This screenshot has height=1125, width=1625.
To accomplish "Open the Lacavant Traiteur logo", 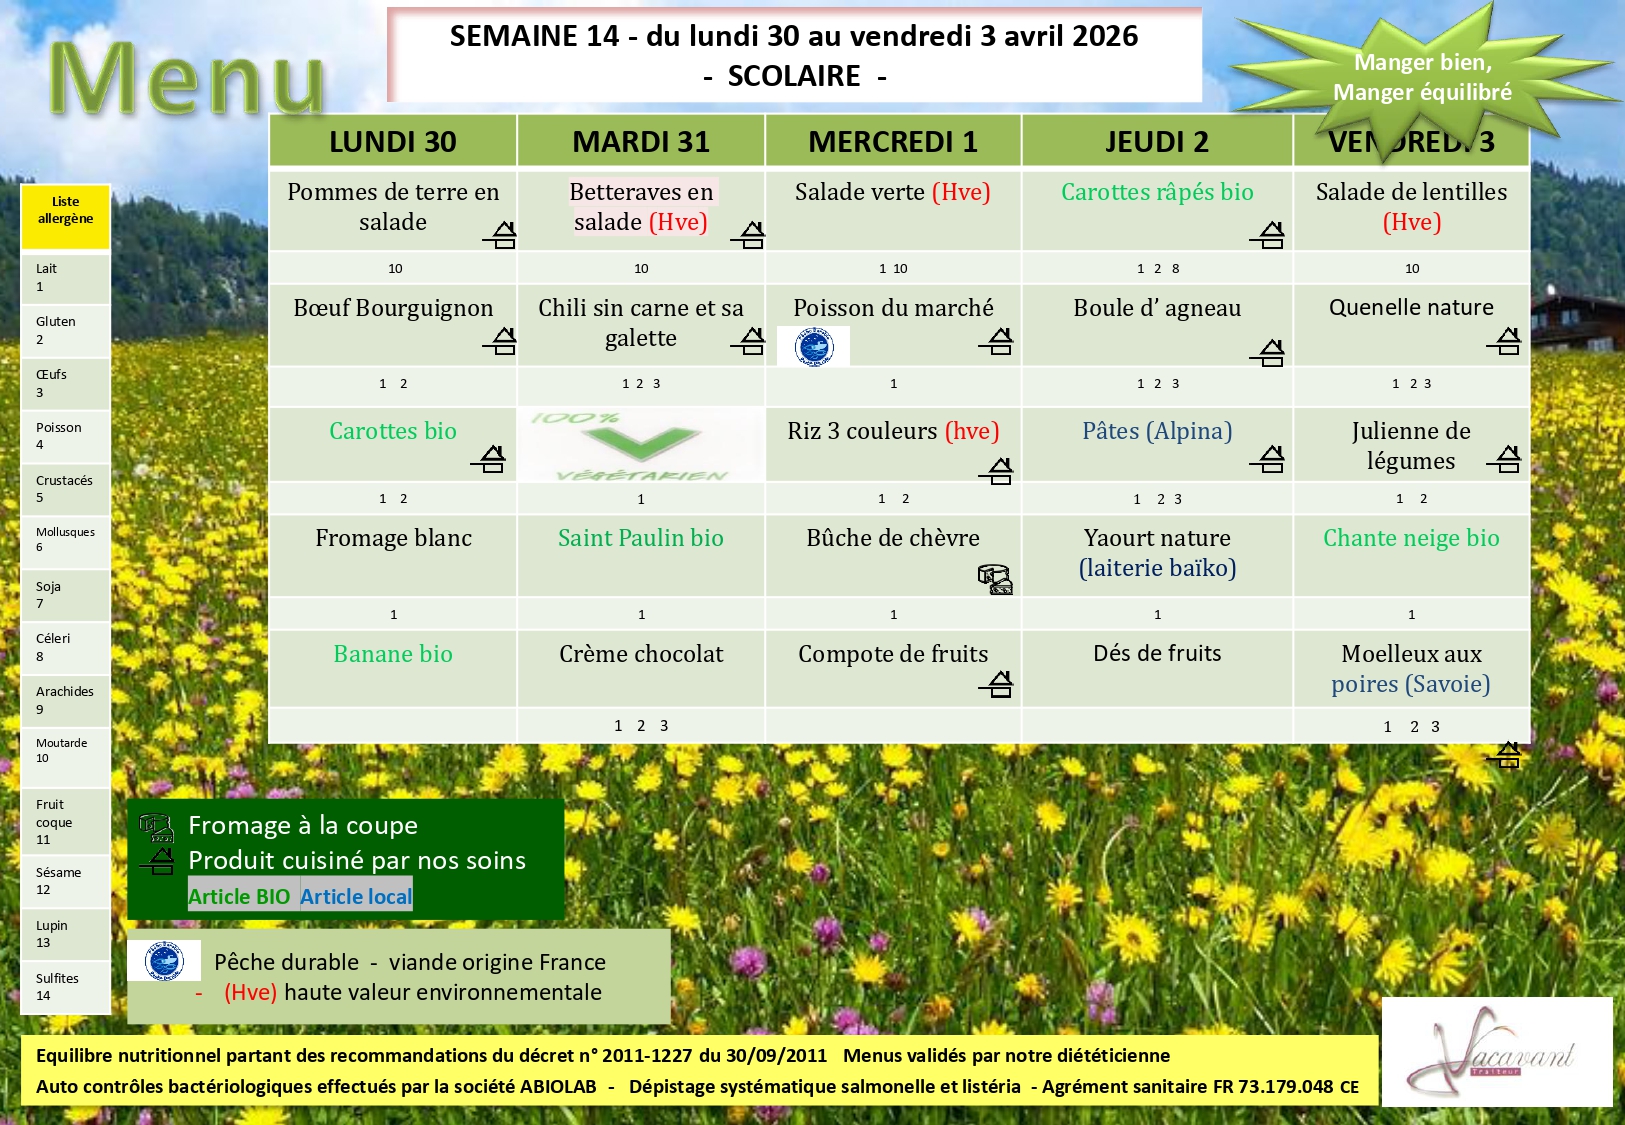I will coord(1496,1051).
